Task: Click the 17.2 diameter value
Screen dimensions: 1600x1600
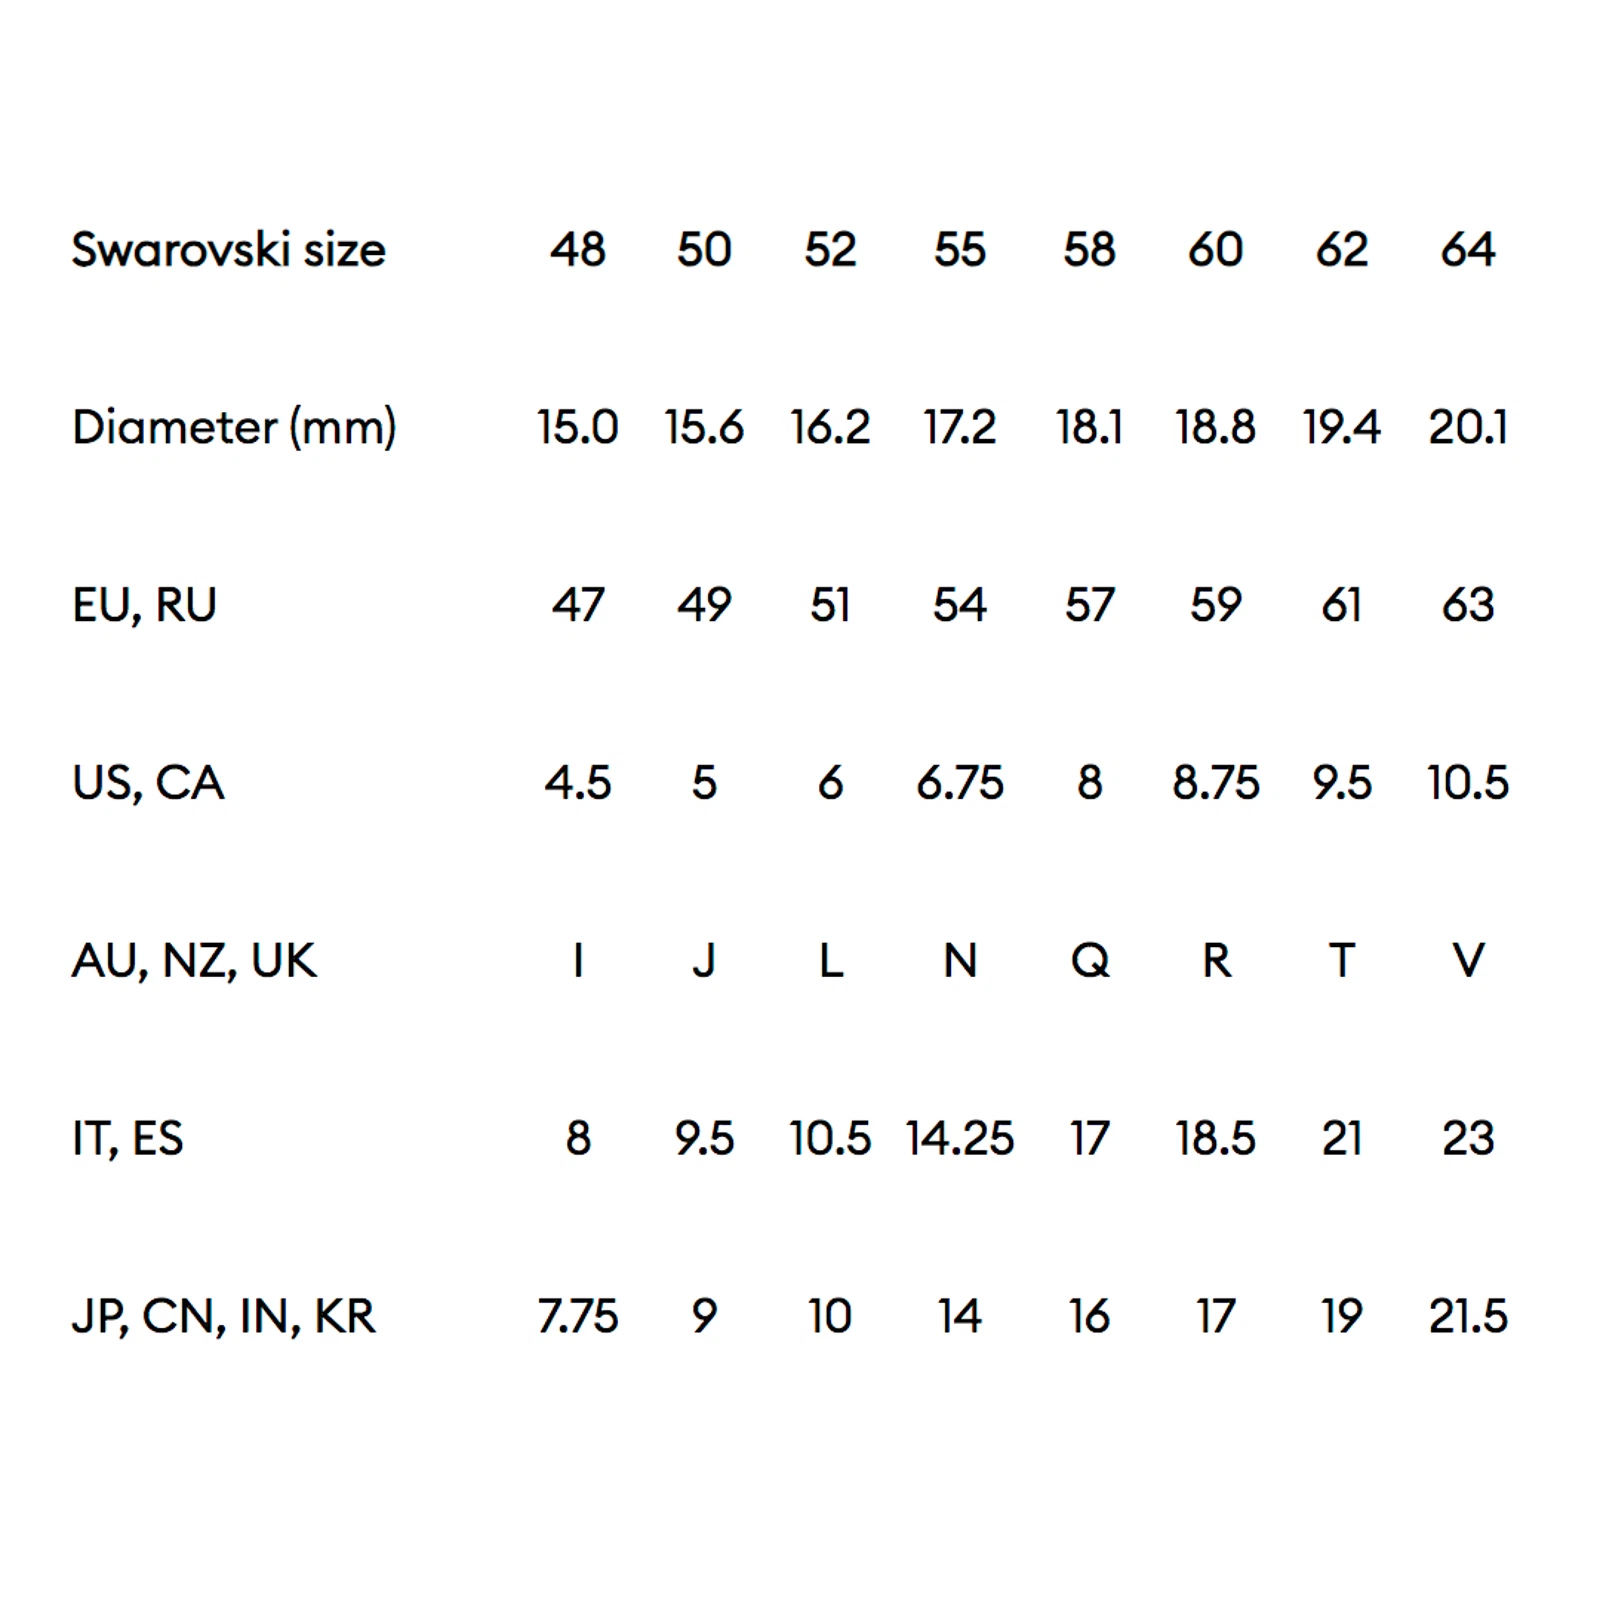Action: coord(960,428)
